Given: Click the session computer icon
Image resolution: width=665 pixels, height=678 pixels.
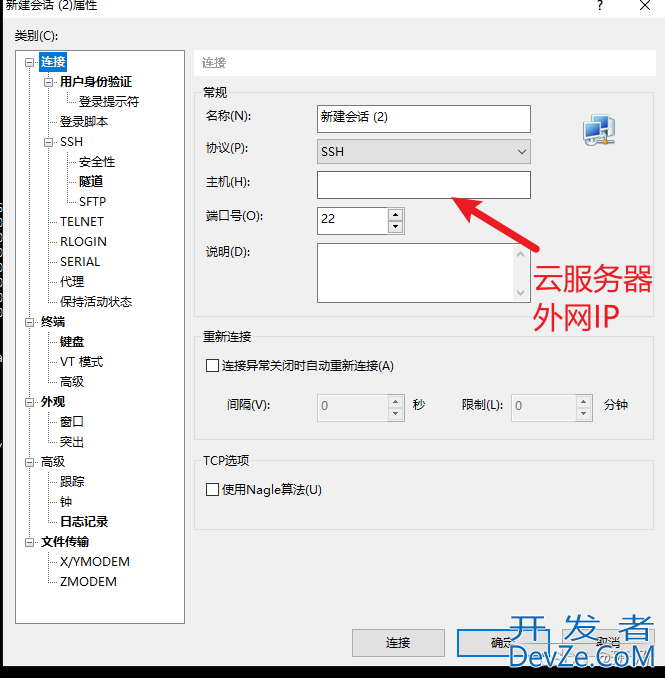Looking at the screenshot, I should pyautogui.click(x=599, y=130).
